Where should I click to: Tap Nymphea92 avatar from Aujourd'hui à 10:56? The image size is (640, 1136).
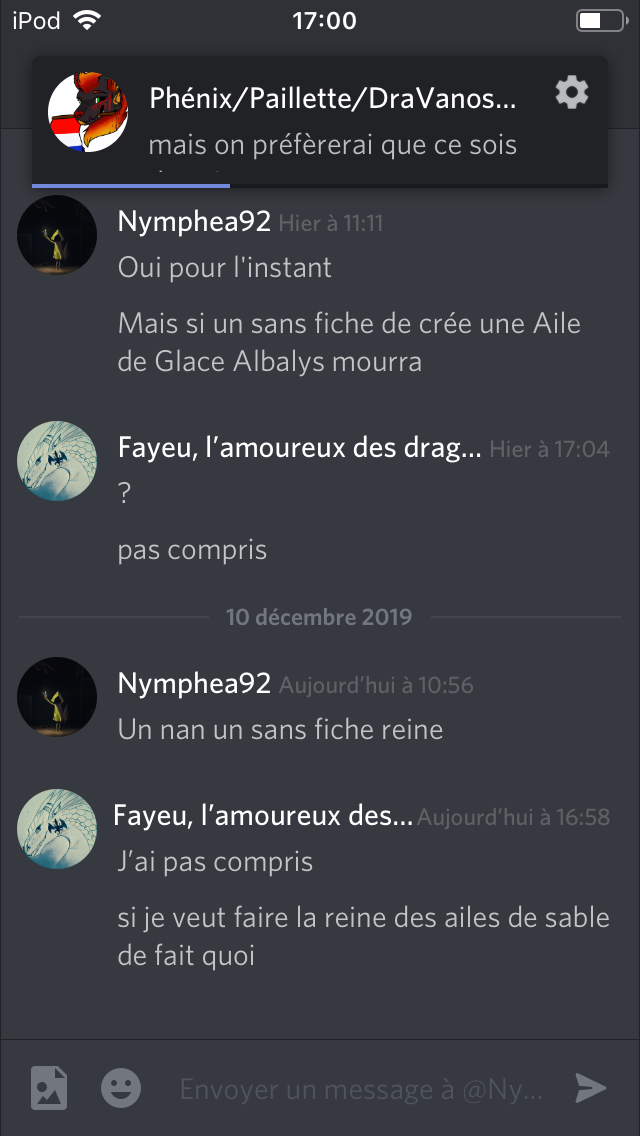57,696
